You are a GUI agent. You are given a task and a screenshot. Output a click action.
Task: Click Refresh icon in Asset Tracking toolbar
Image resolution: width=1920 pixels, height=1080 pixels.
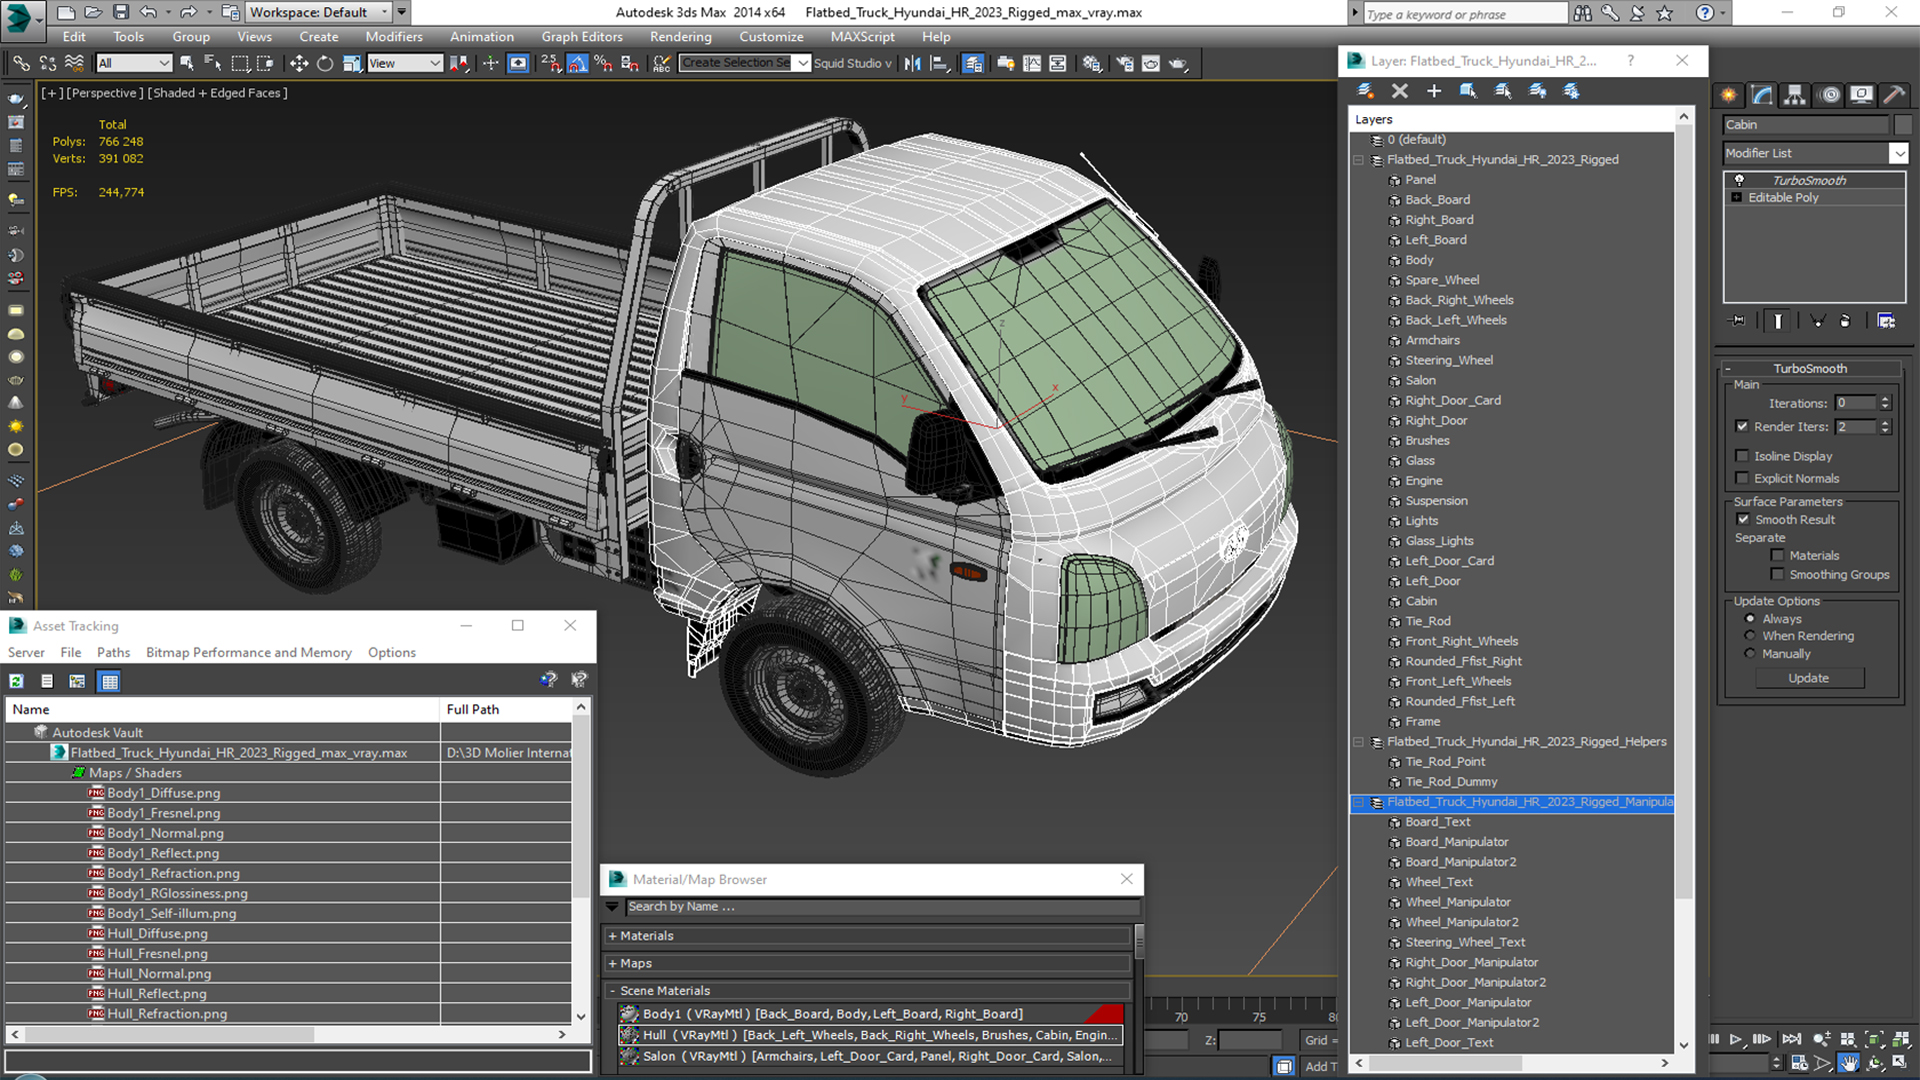(x=17, y=681)
